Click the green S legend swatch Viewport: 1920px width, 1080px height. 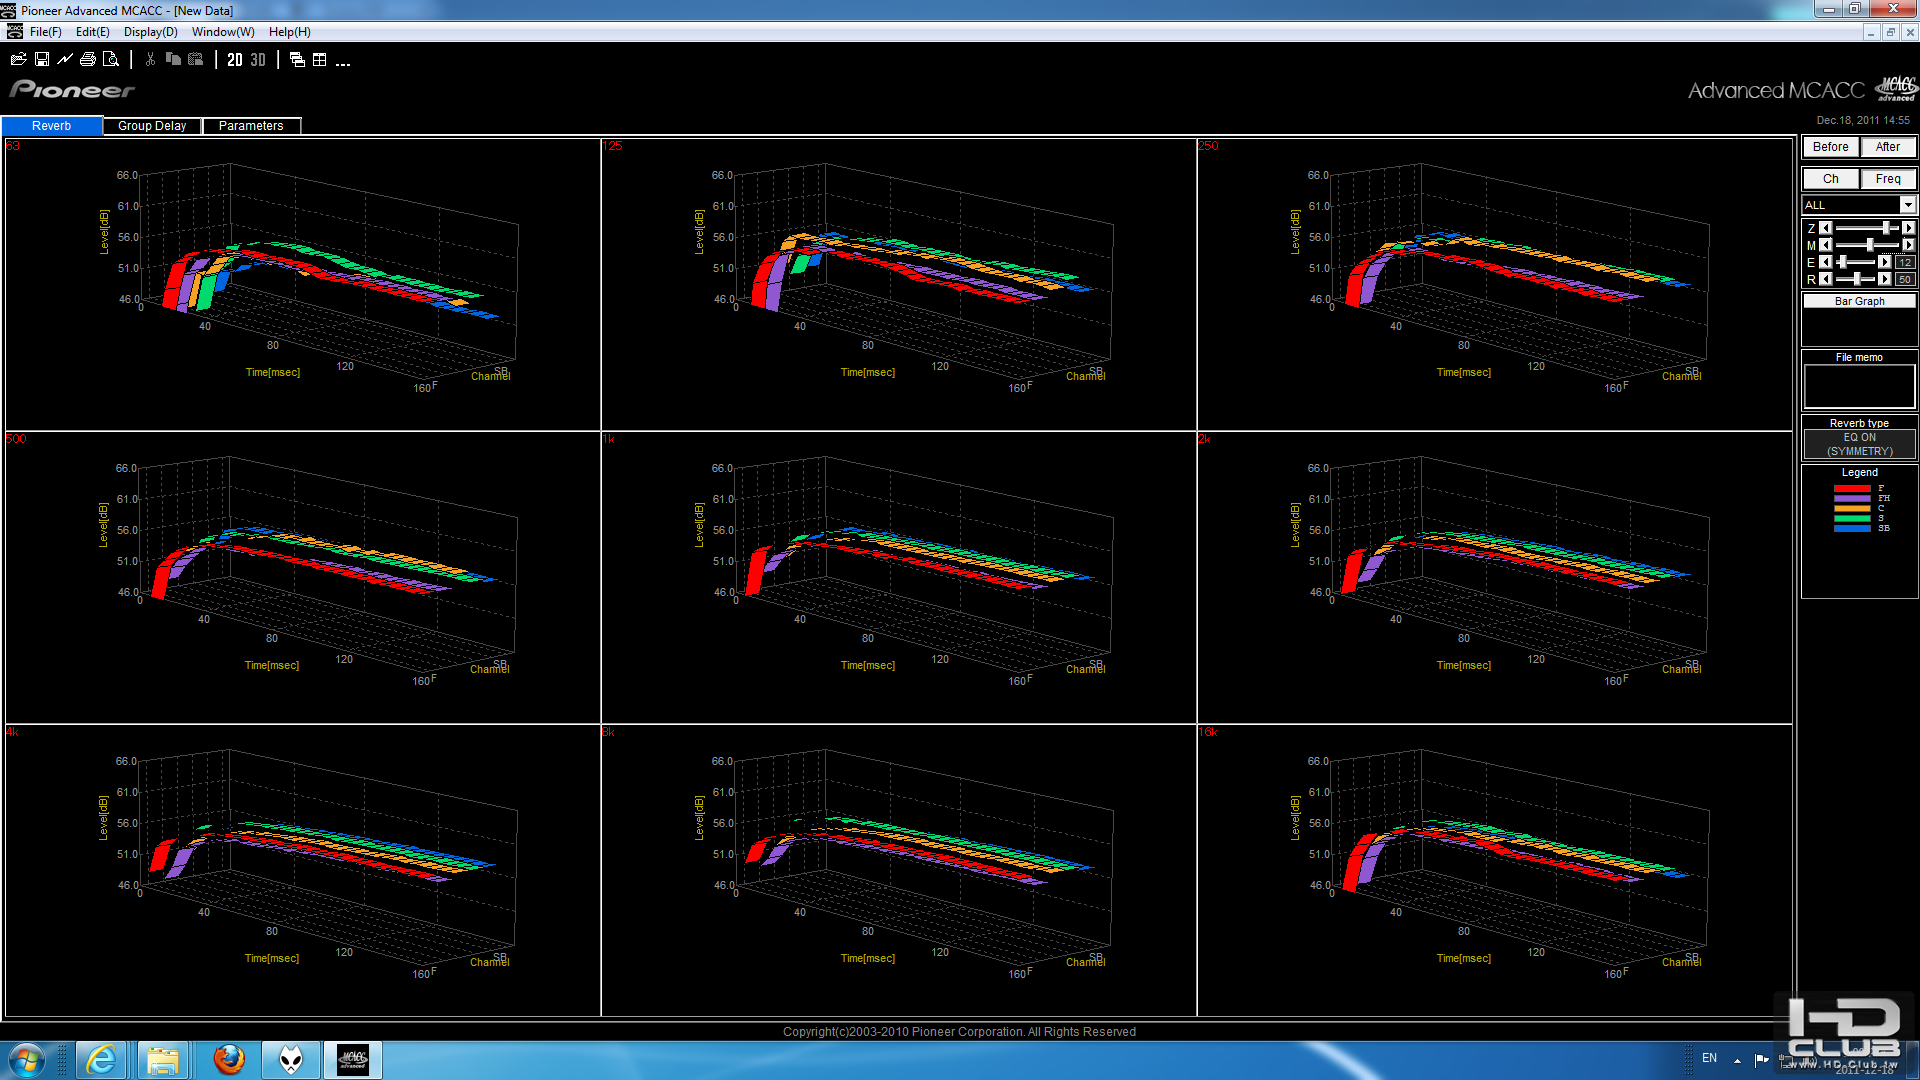(x=1852, y=518)
